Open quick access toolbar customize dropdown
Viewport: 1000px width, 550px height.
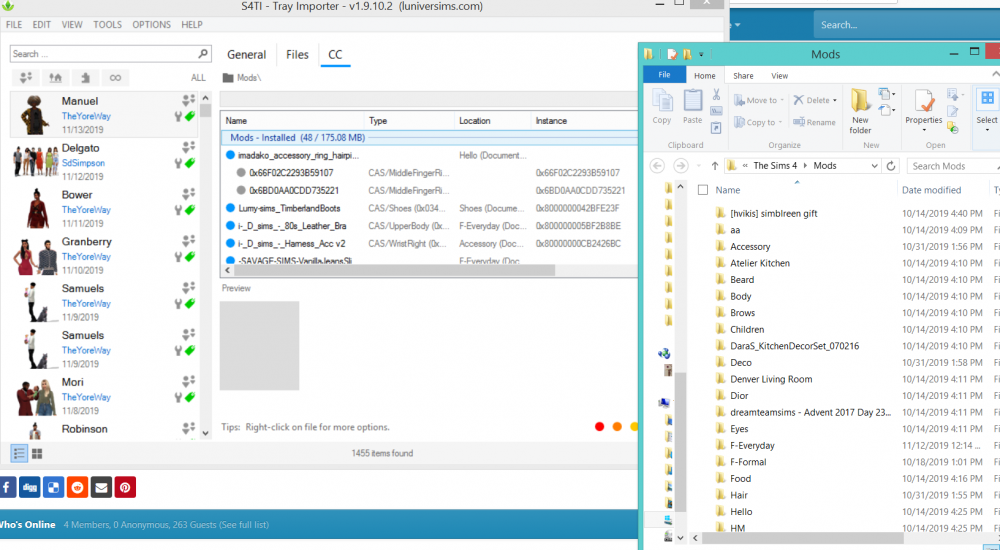(x=701, y=54)
